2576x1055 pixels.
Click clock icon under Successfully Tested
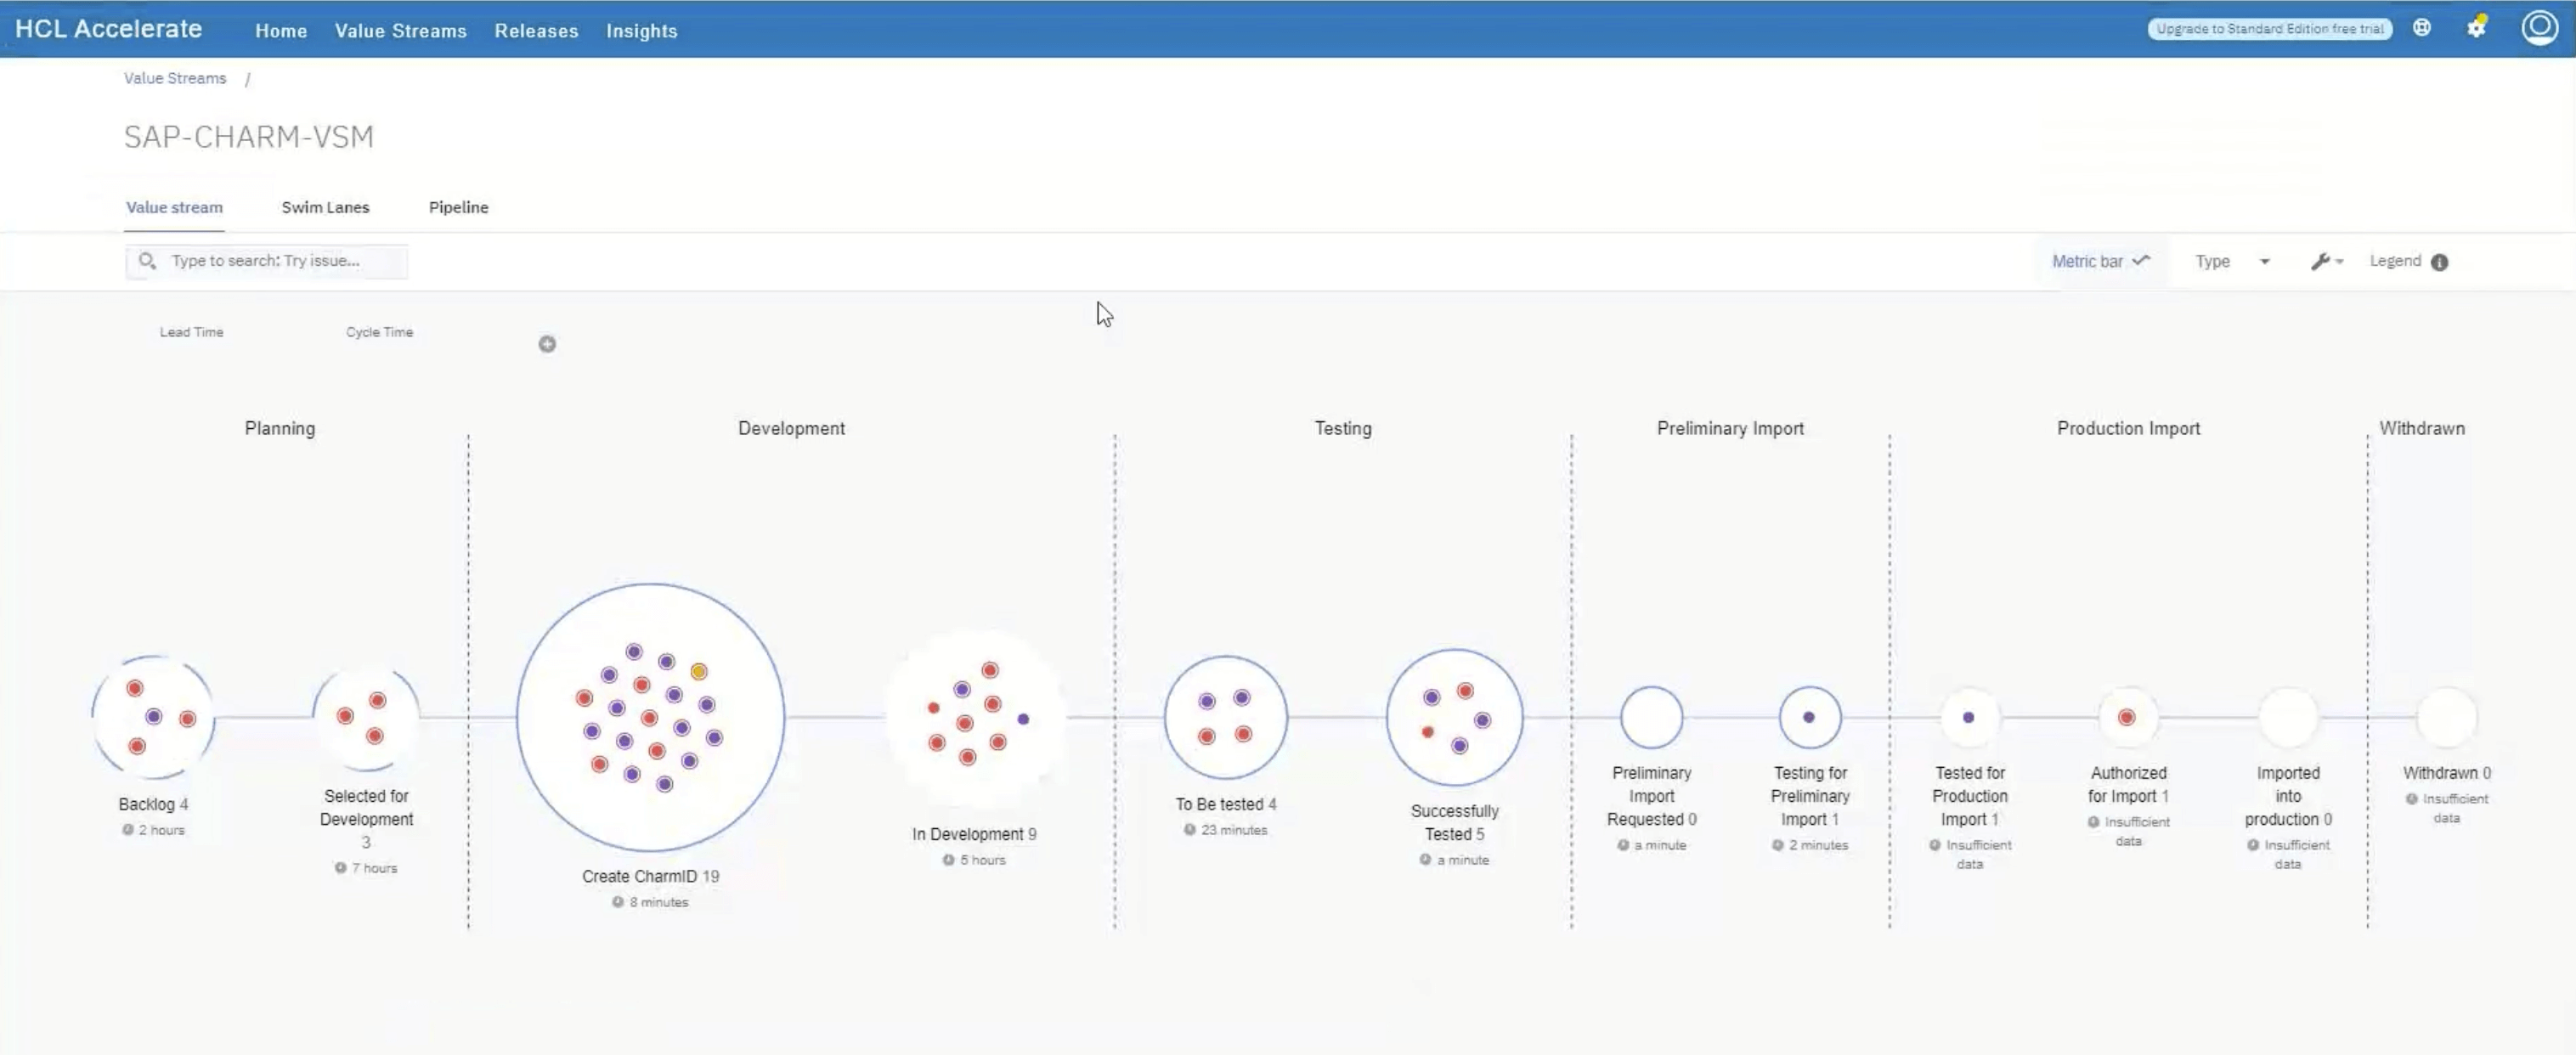point(1425,860)
